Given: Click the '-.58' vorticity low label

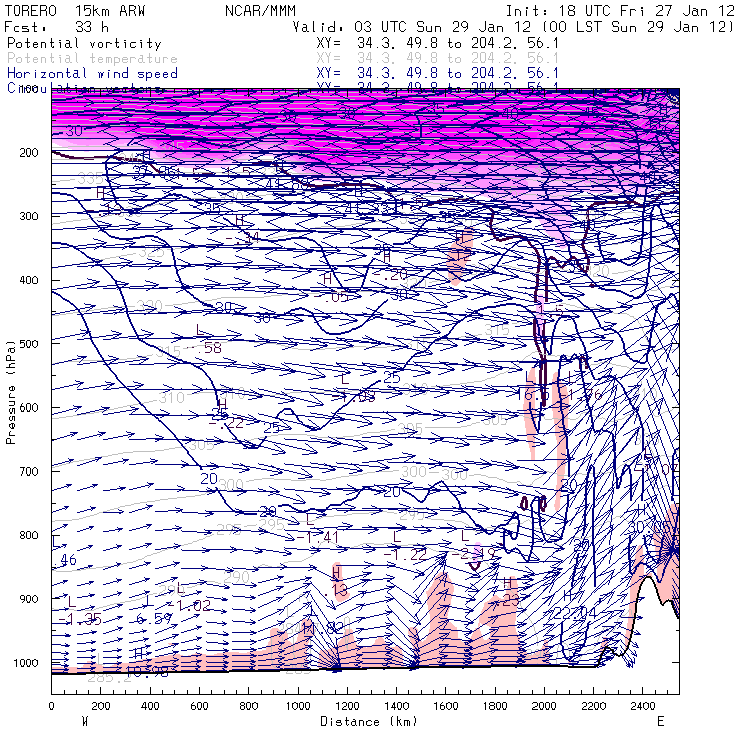Looking at the screenshot, I should click(x=204, y=348).
